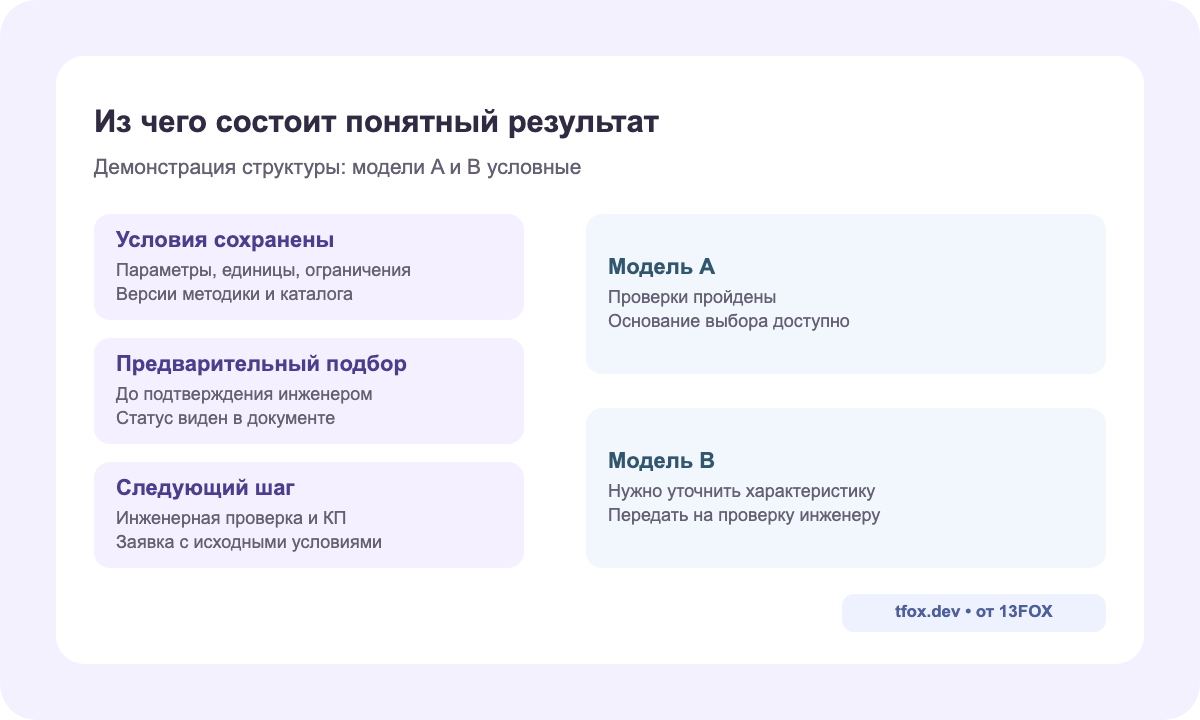1200x720 pixels.
Task: Click the line "Передать на проверку инженеру"
Action: 744,515
